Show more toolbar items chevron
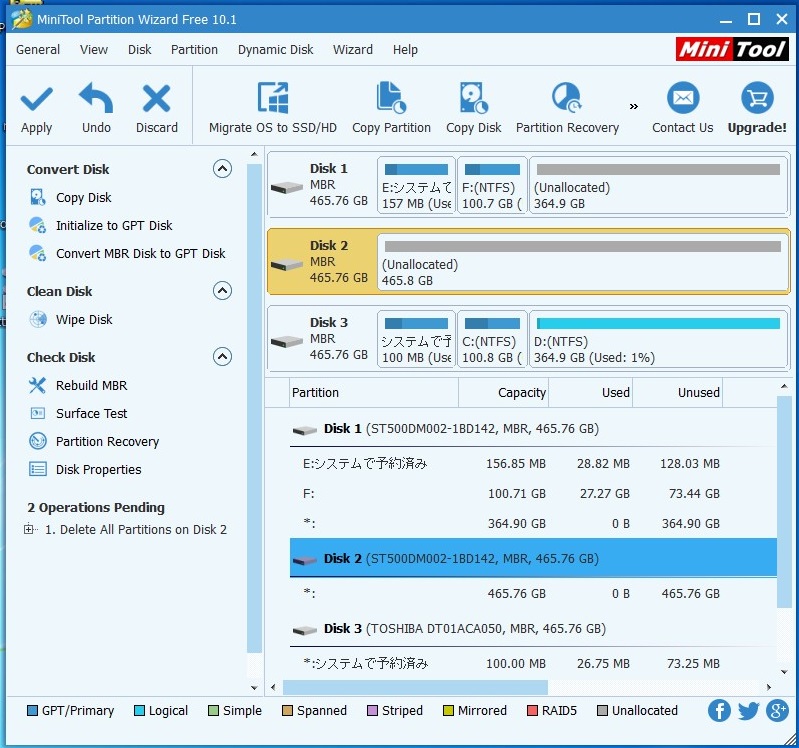The image size is (799, 748). coord(633,106)
